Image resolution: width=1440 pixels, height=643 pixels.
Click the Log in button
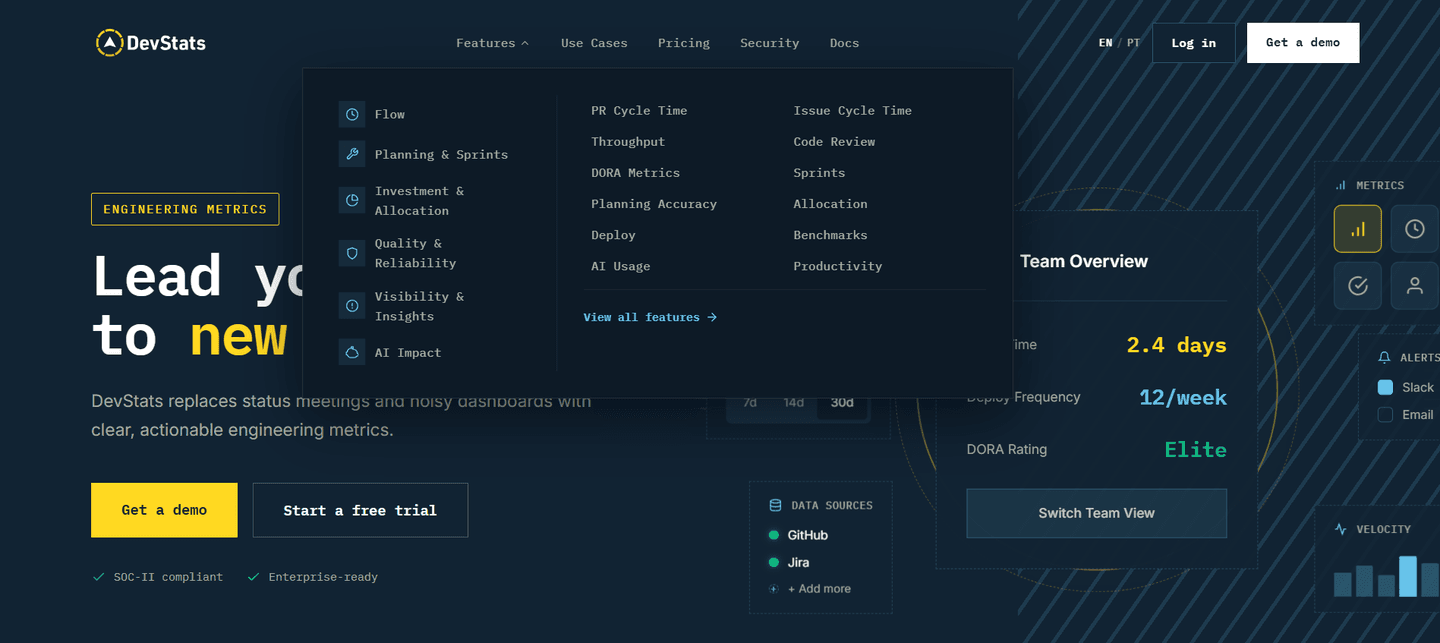[x=1194, y=43]
